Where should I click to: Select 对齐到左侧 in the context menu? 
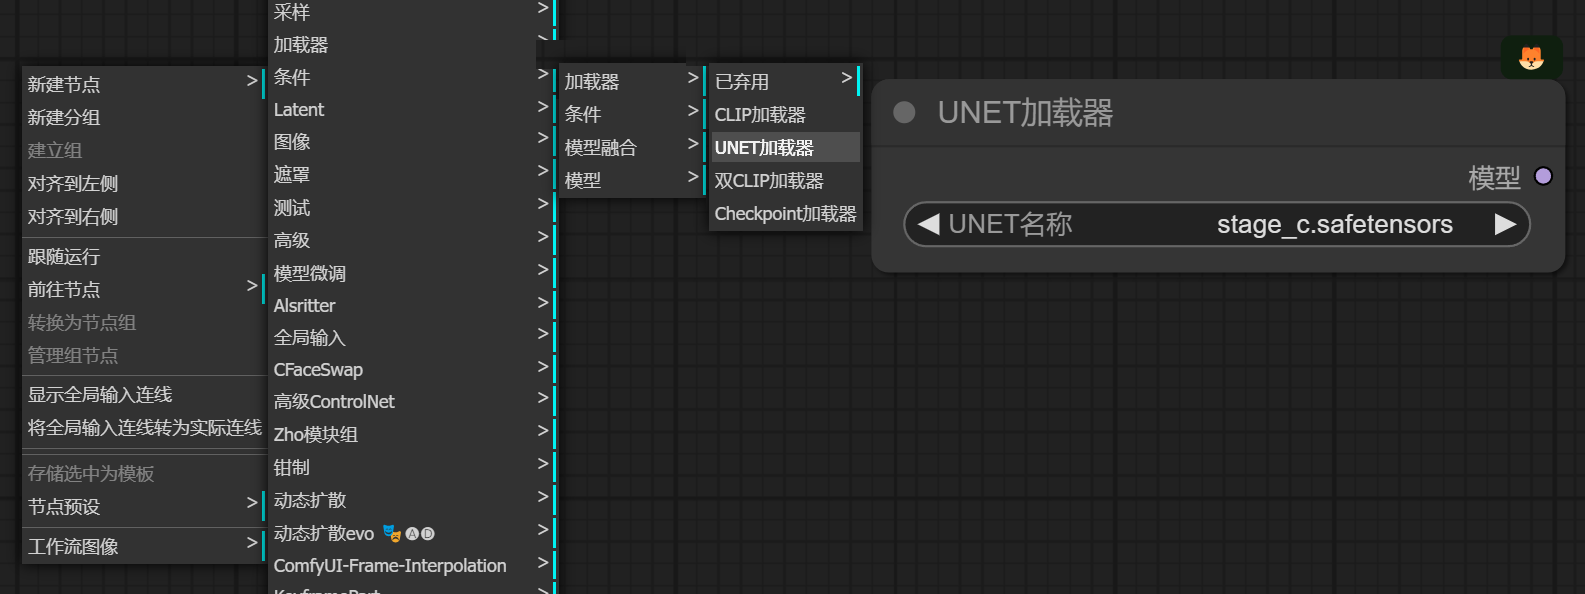pos(143,183)
